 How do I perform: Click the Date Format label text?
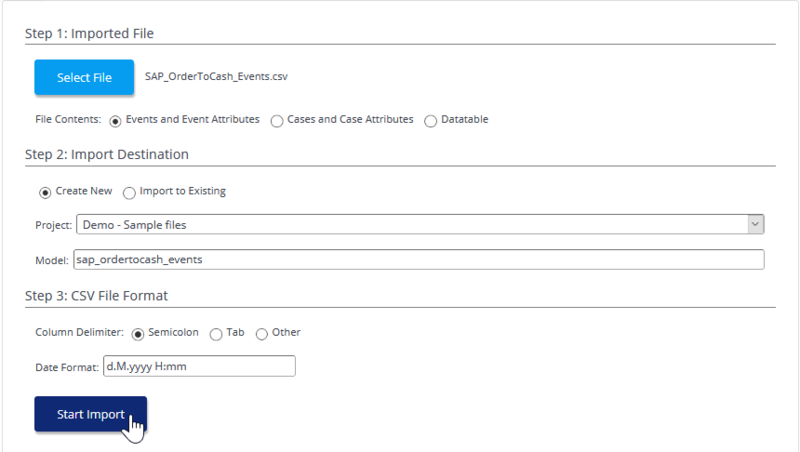67,367
